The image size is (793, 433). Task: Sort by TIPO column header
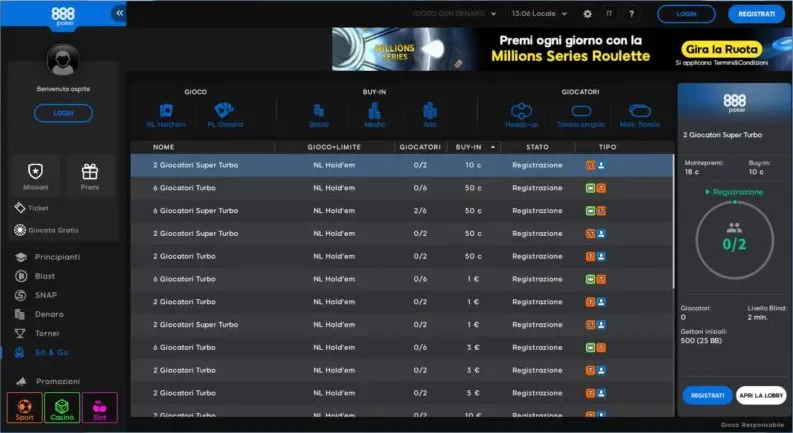(607, 147)
